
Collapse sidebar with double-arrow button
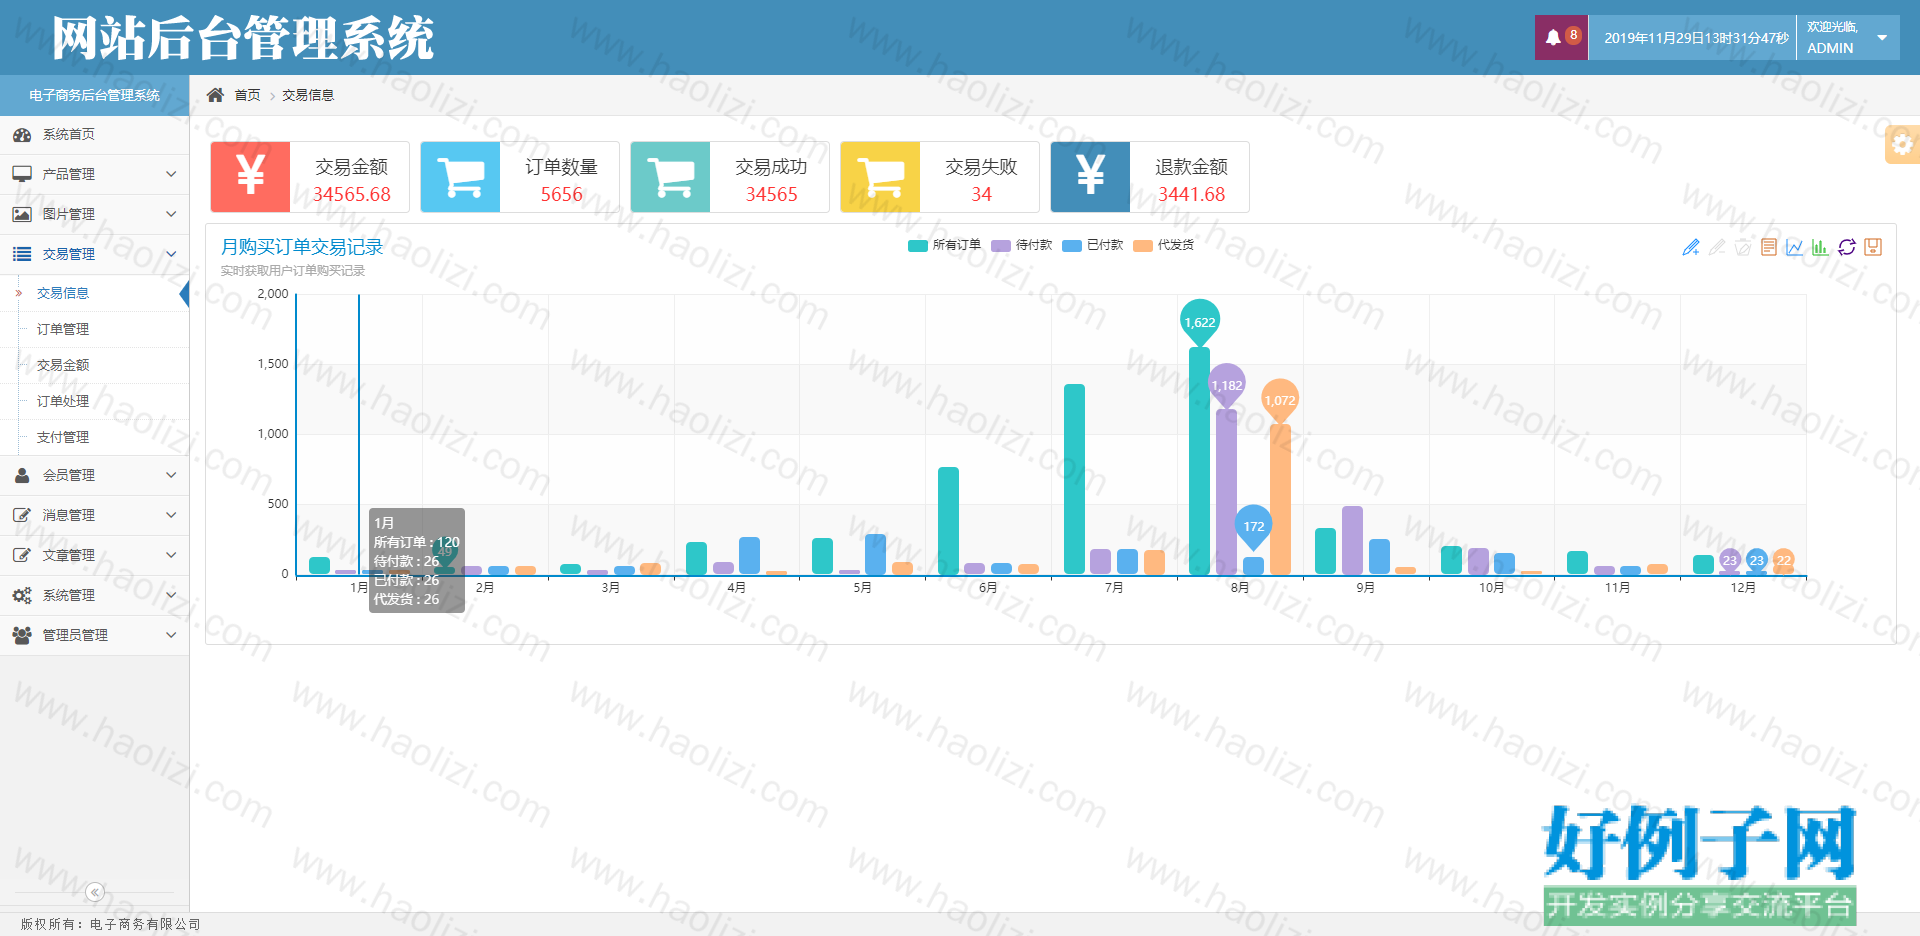(x=95, y=892)
